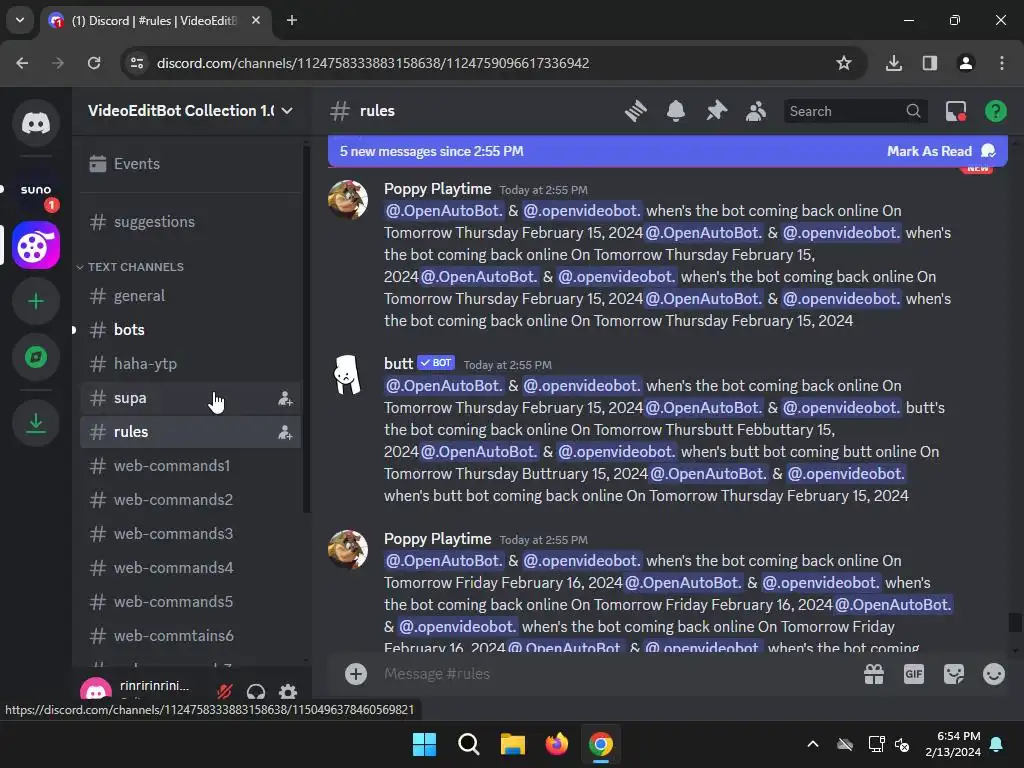Toggle headphones deafen in user panel
Image resolution: width=1024 pixels, height=768 pixels.
[256, 691]
